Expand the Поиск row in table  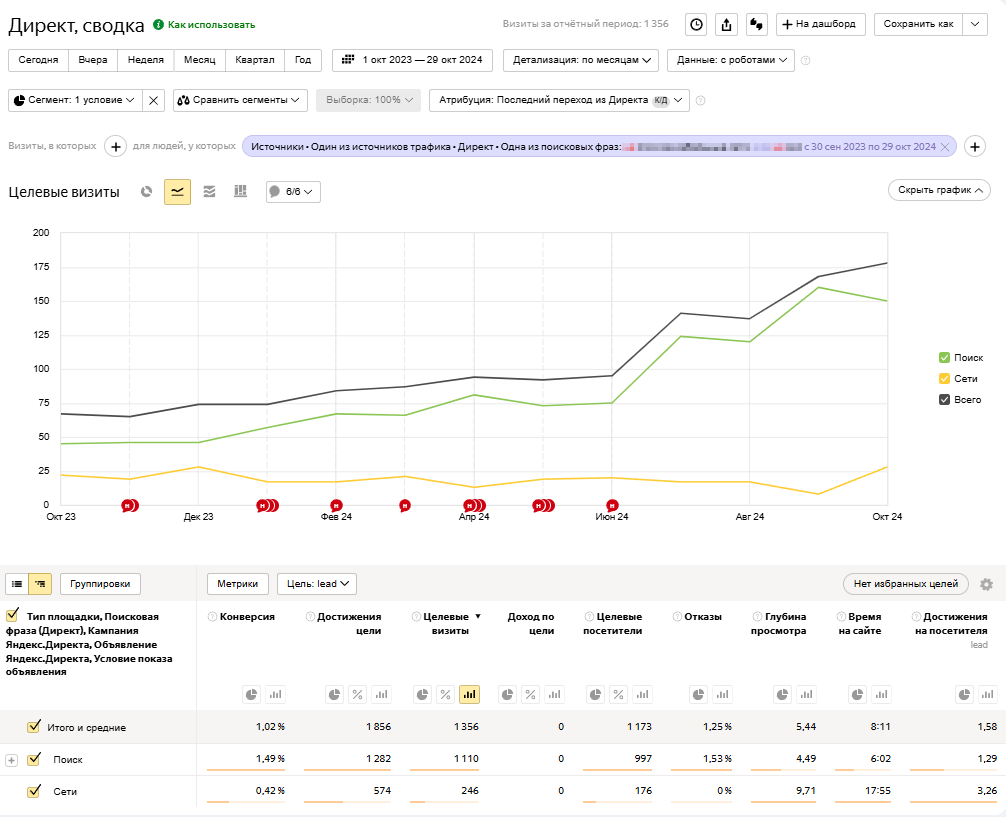(12, 760)
